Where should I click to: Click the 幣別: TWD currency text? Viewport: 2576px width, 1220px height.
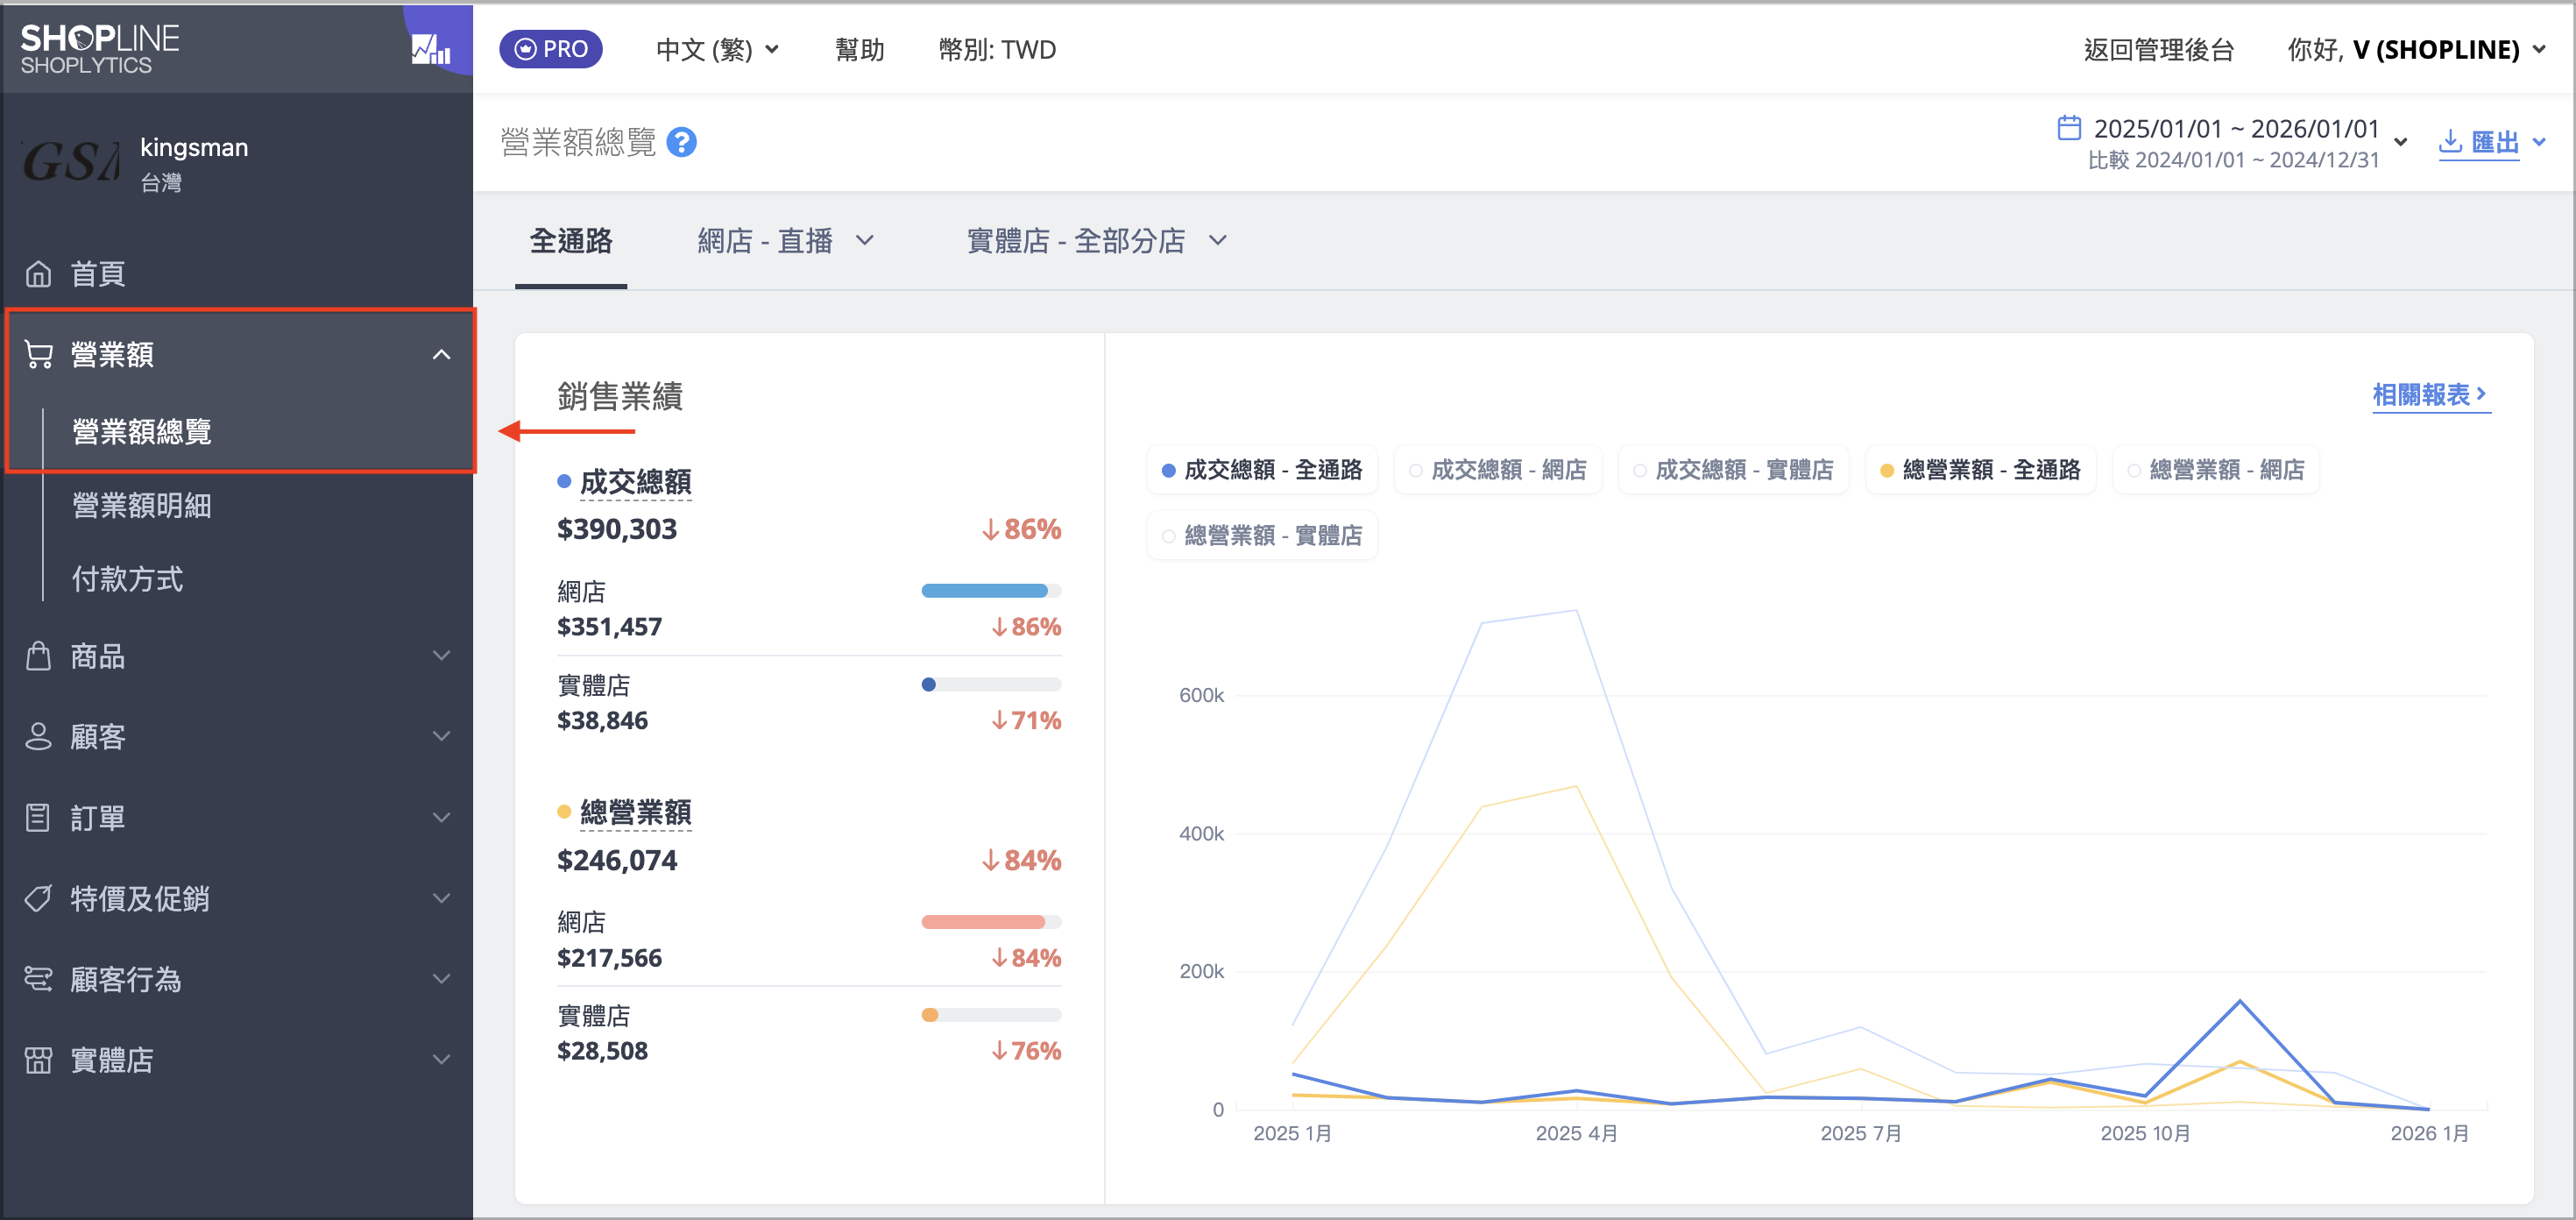click(997, 49)
